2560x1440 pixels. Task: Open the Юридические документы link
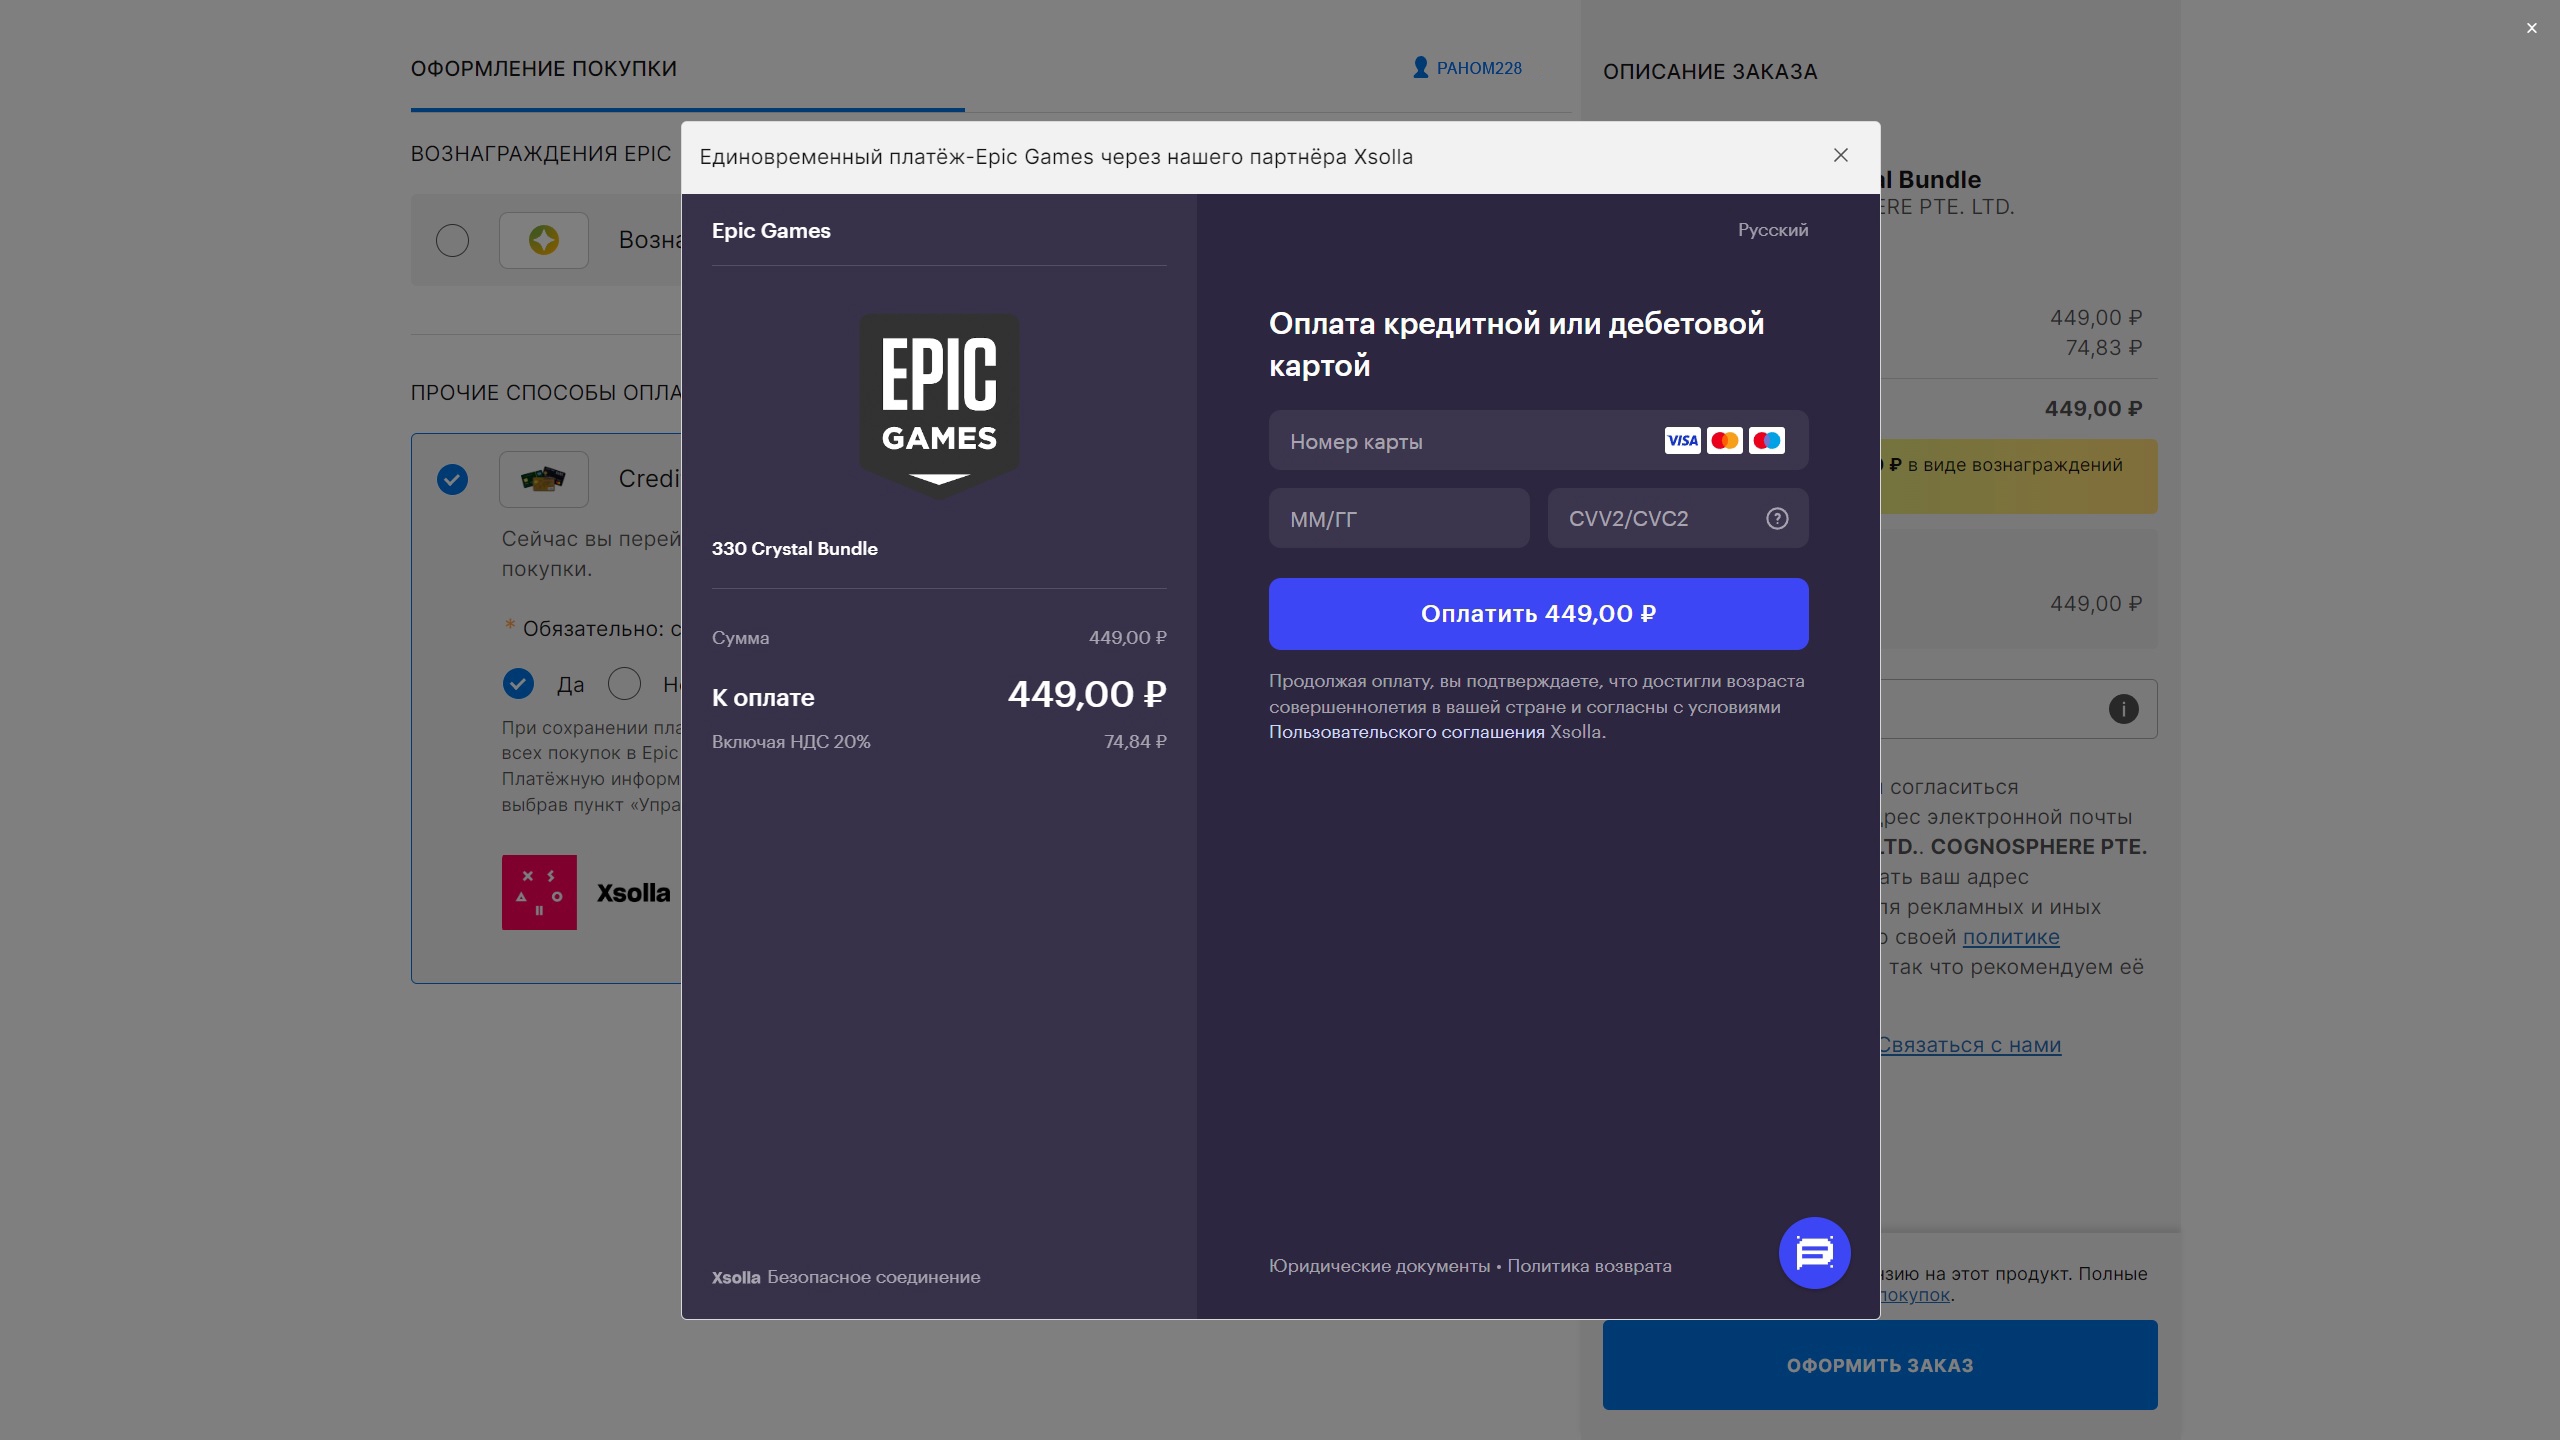(1379, 1266)
